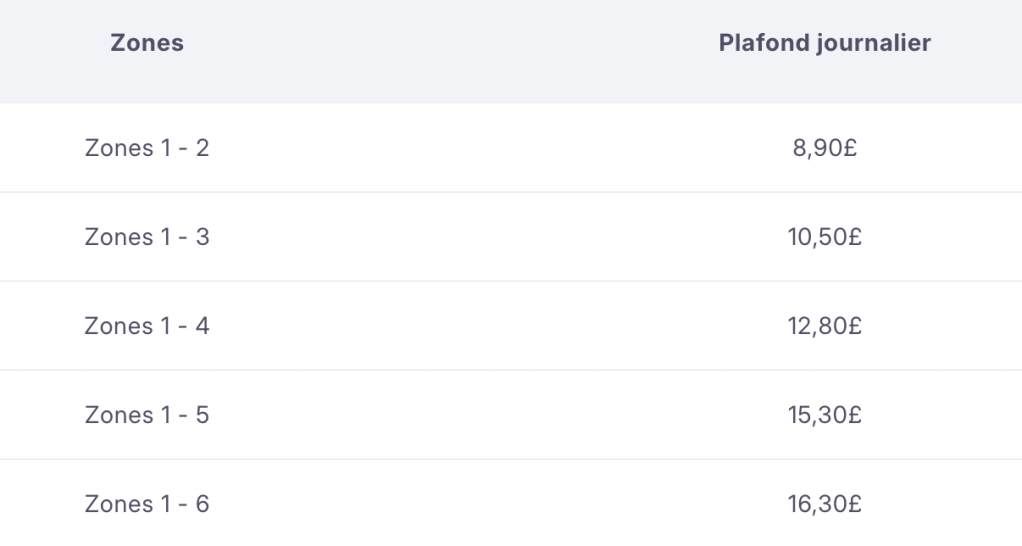Click the 12,80£ daily cap value
Viewport: 1022px width, 546px height.
tap(825, 326)
